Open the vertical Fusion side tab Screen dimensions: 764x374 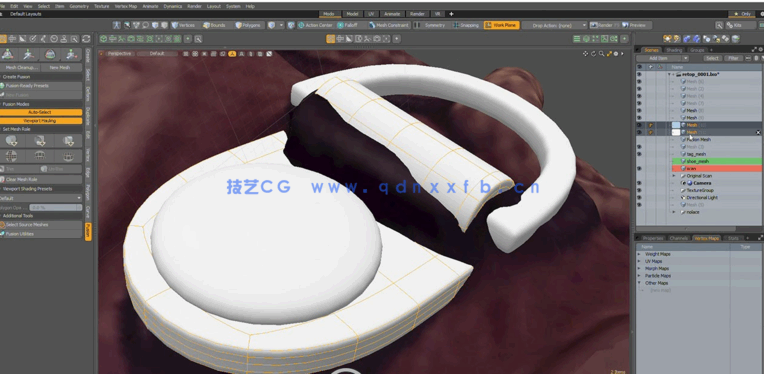coord(88,232)
